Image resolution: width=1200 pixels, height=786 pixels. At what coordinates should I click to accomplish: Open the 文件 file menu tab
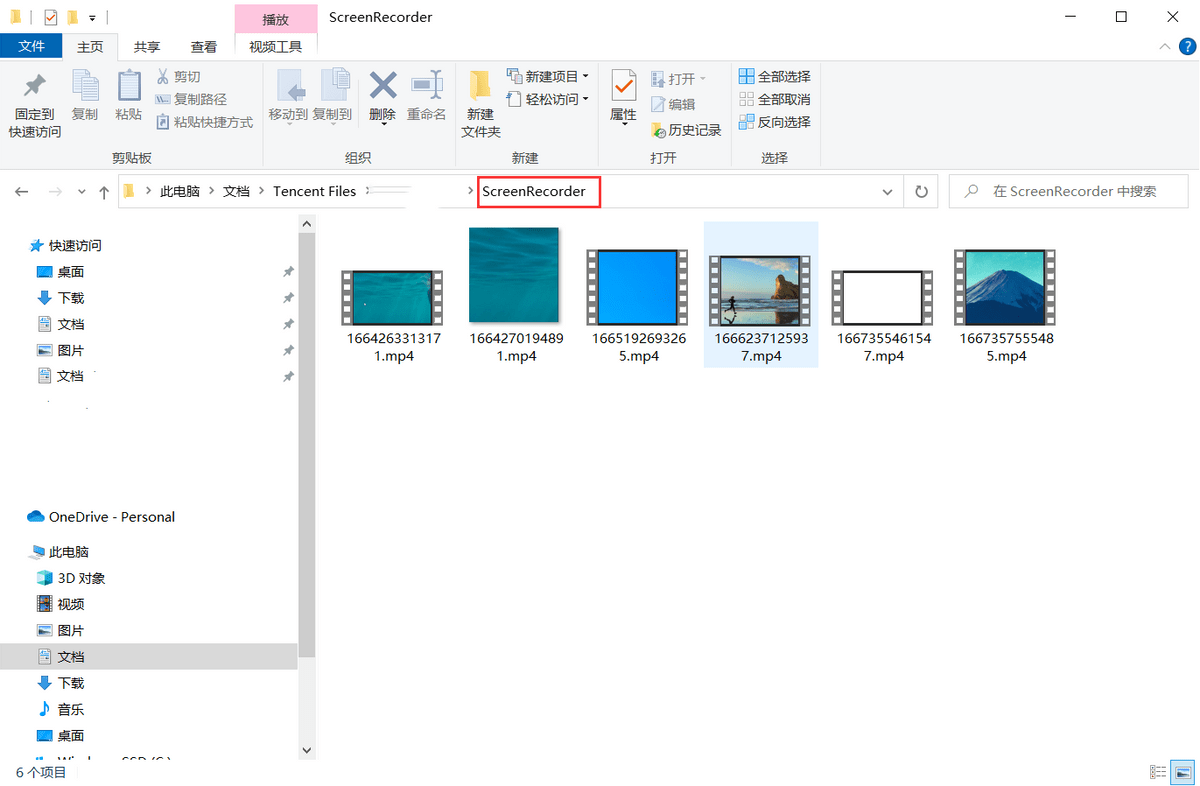[32, 46]
